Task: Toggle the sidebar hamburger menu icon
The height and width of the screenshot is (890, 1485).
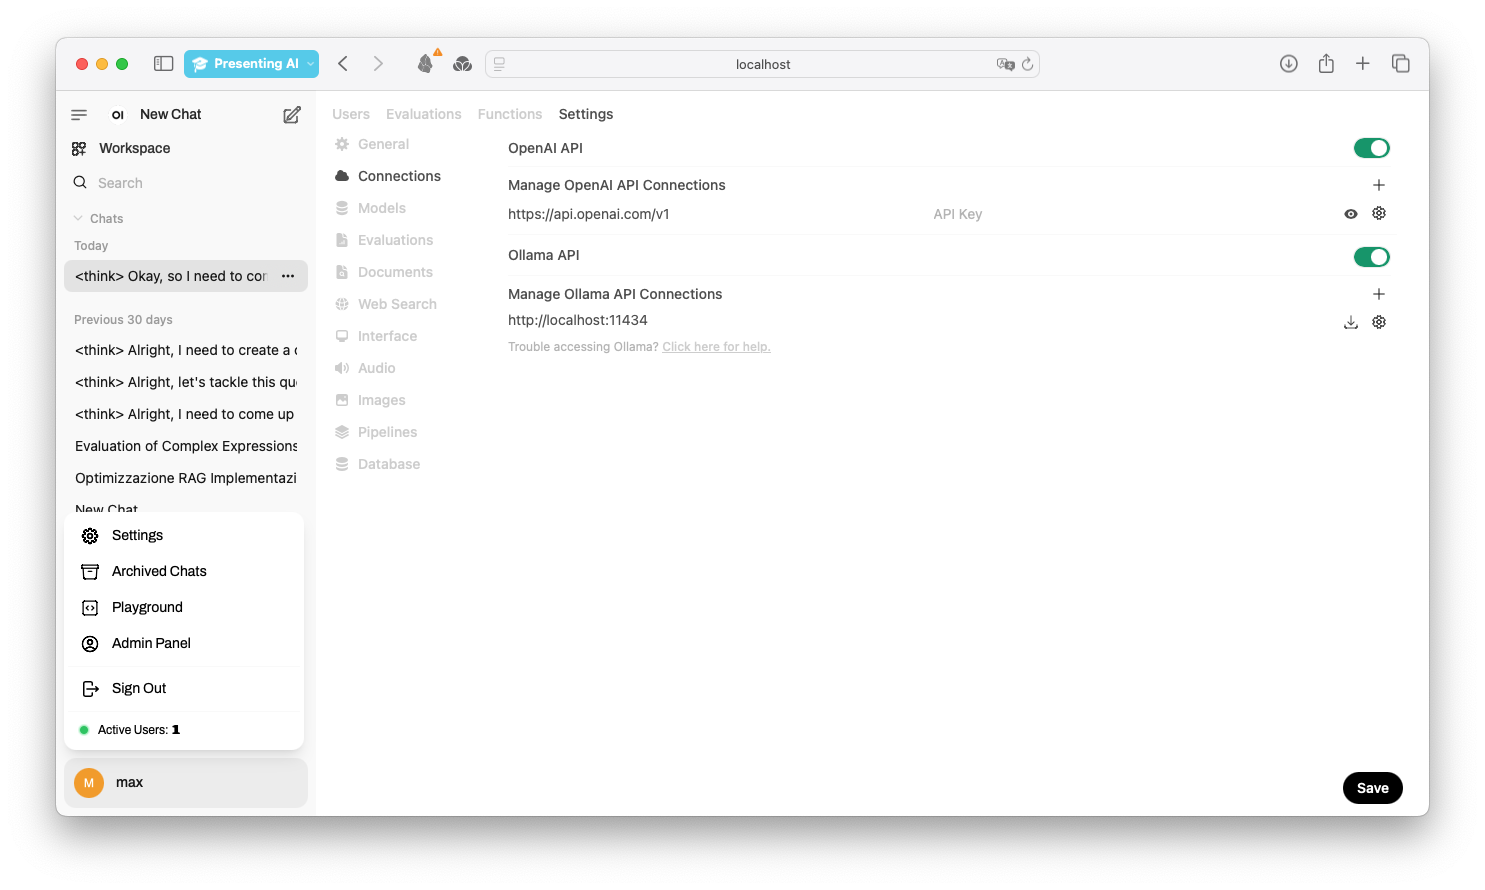Action: point(79,115)
